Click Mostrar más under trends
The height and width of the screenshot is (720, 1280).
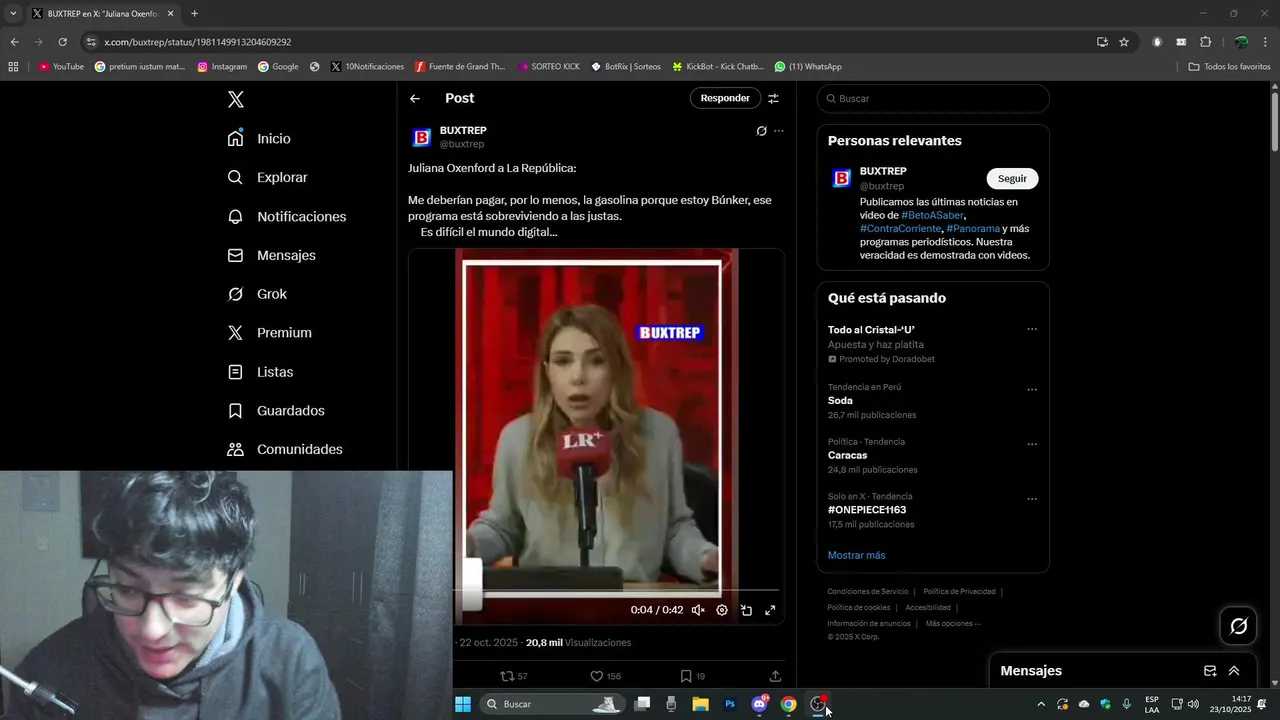click(x=856, y=555)
